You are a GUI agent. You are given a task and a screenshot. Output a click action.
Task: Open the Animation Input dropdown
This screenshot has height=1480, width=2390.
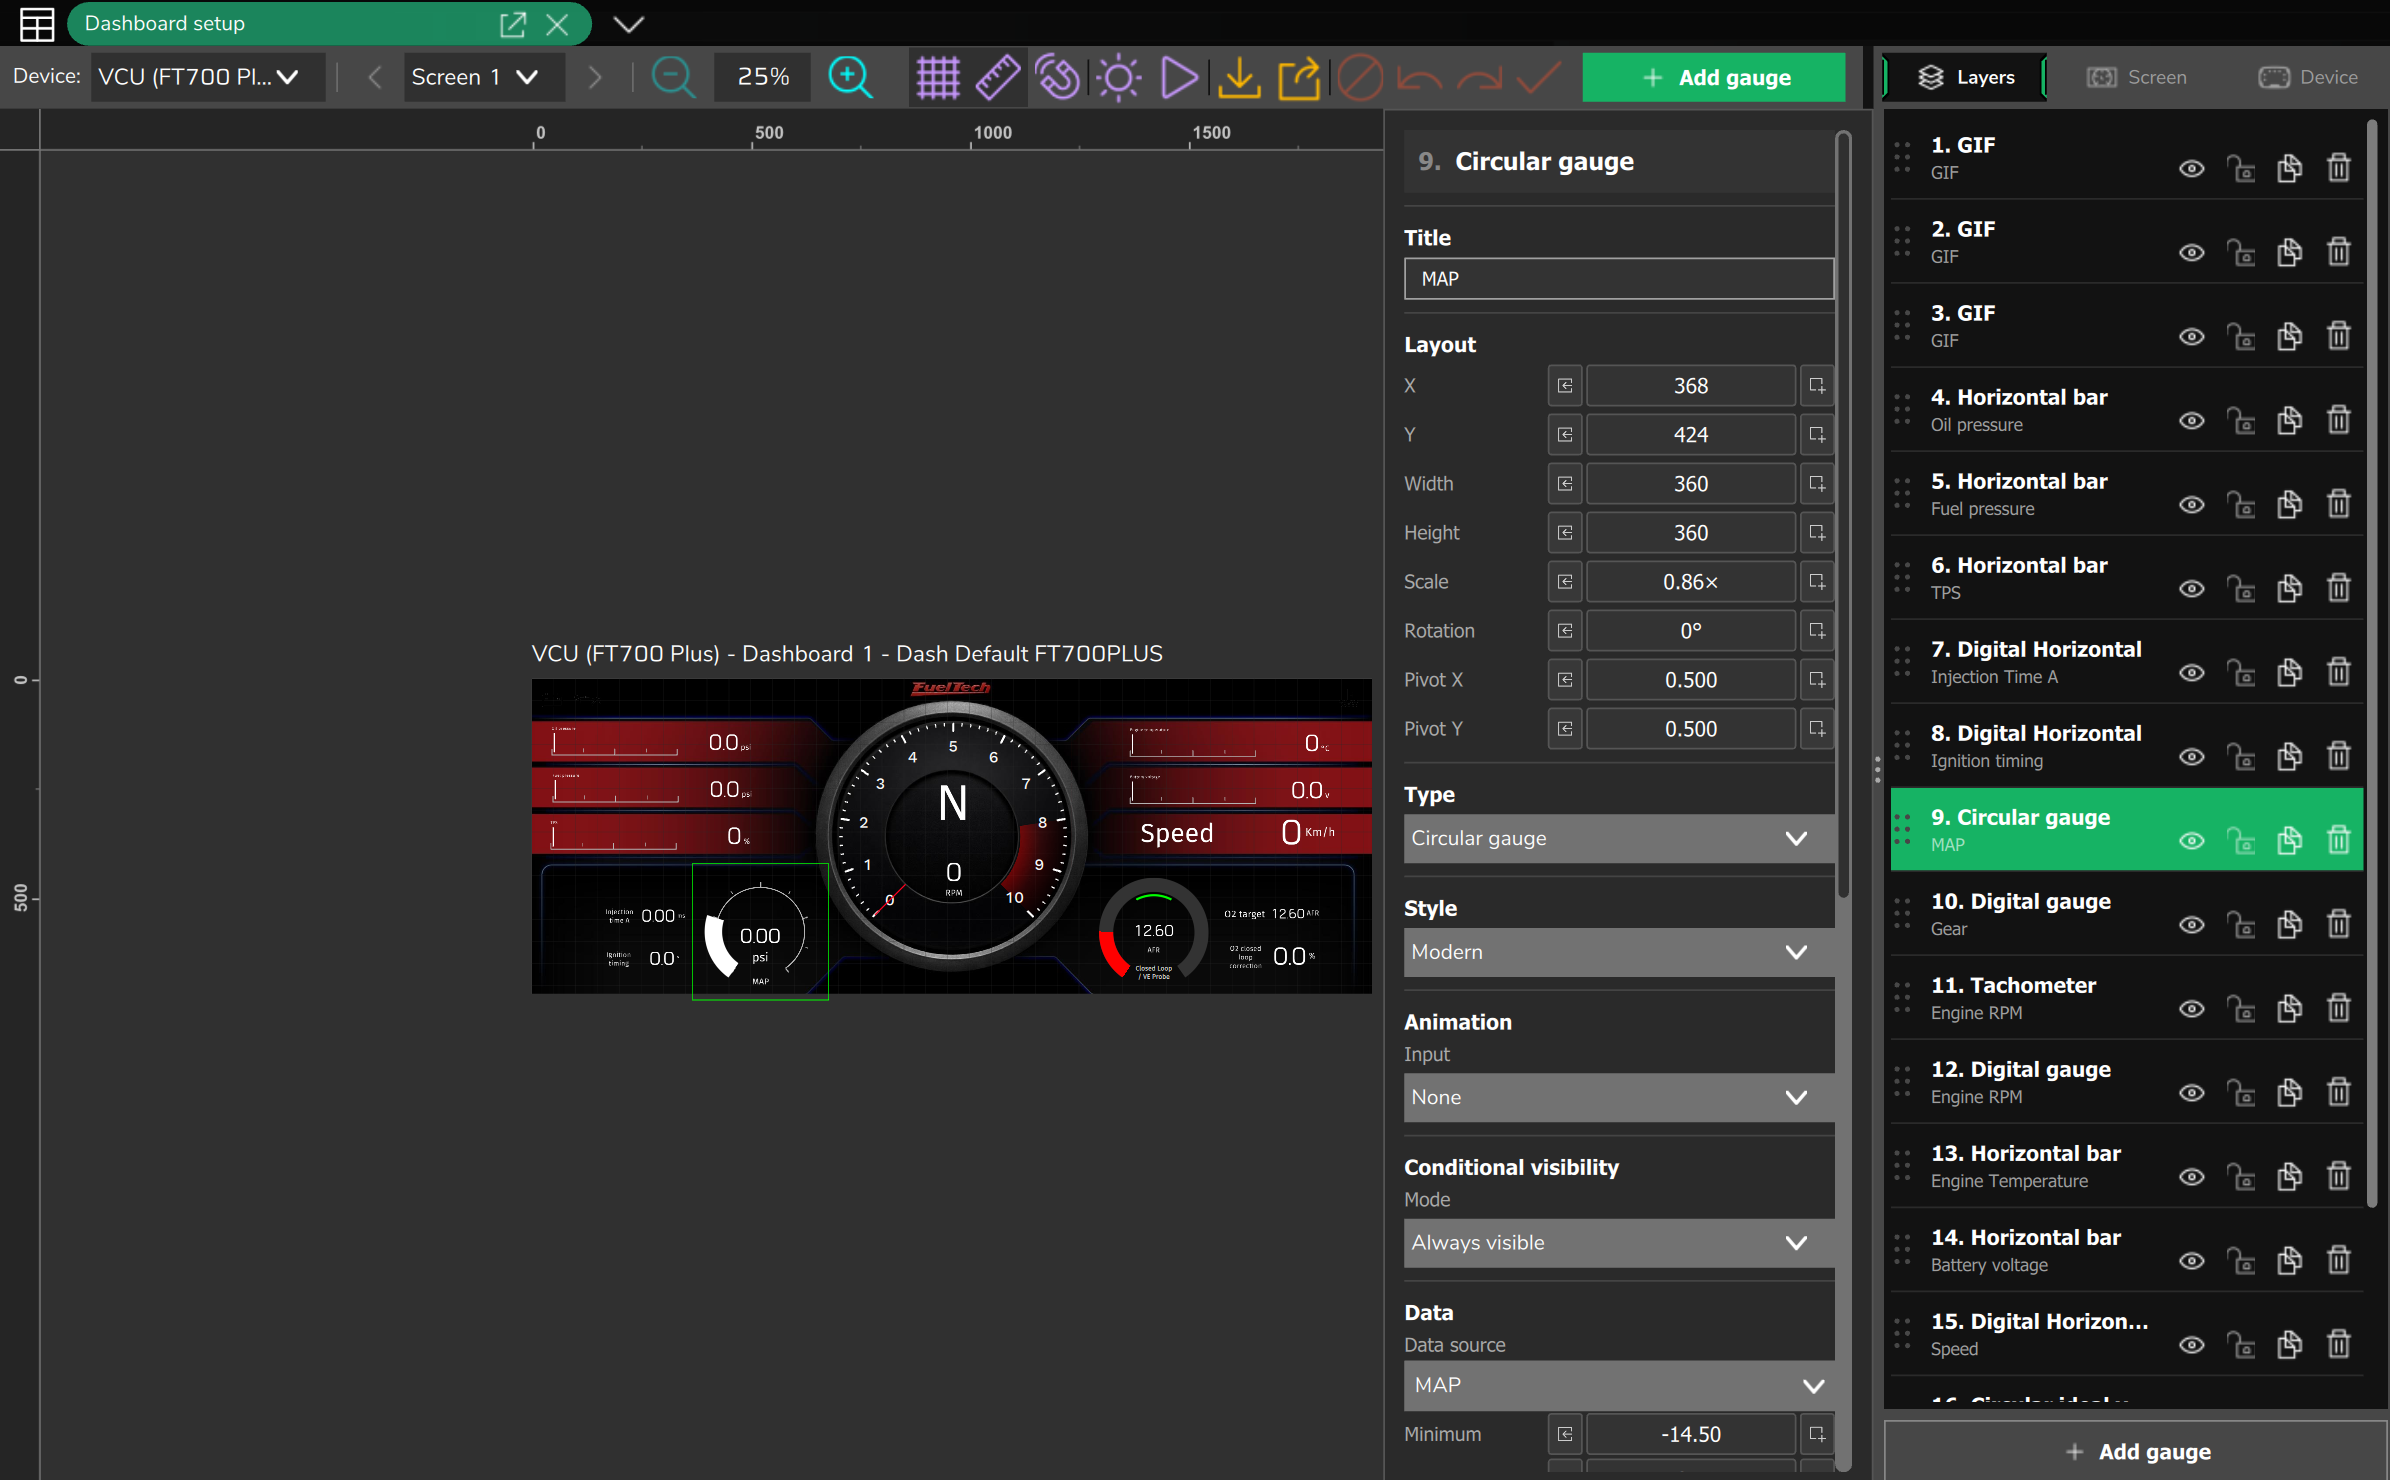click(1618, 1097)
